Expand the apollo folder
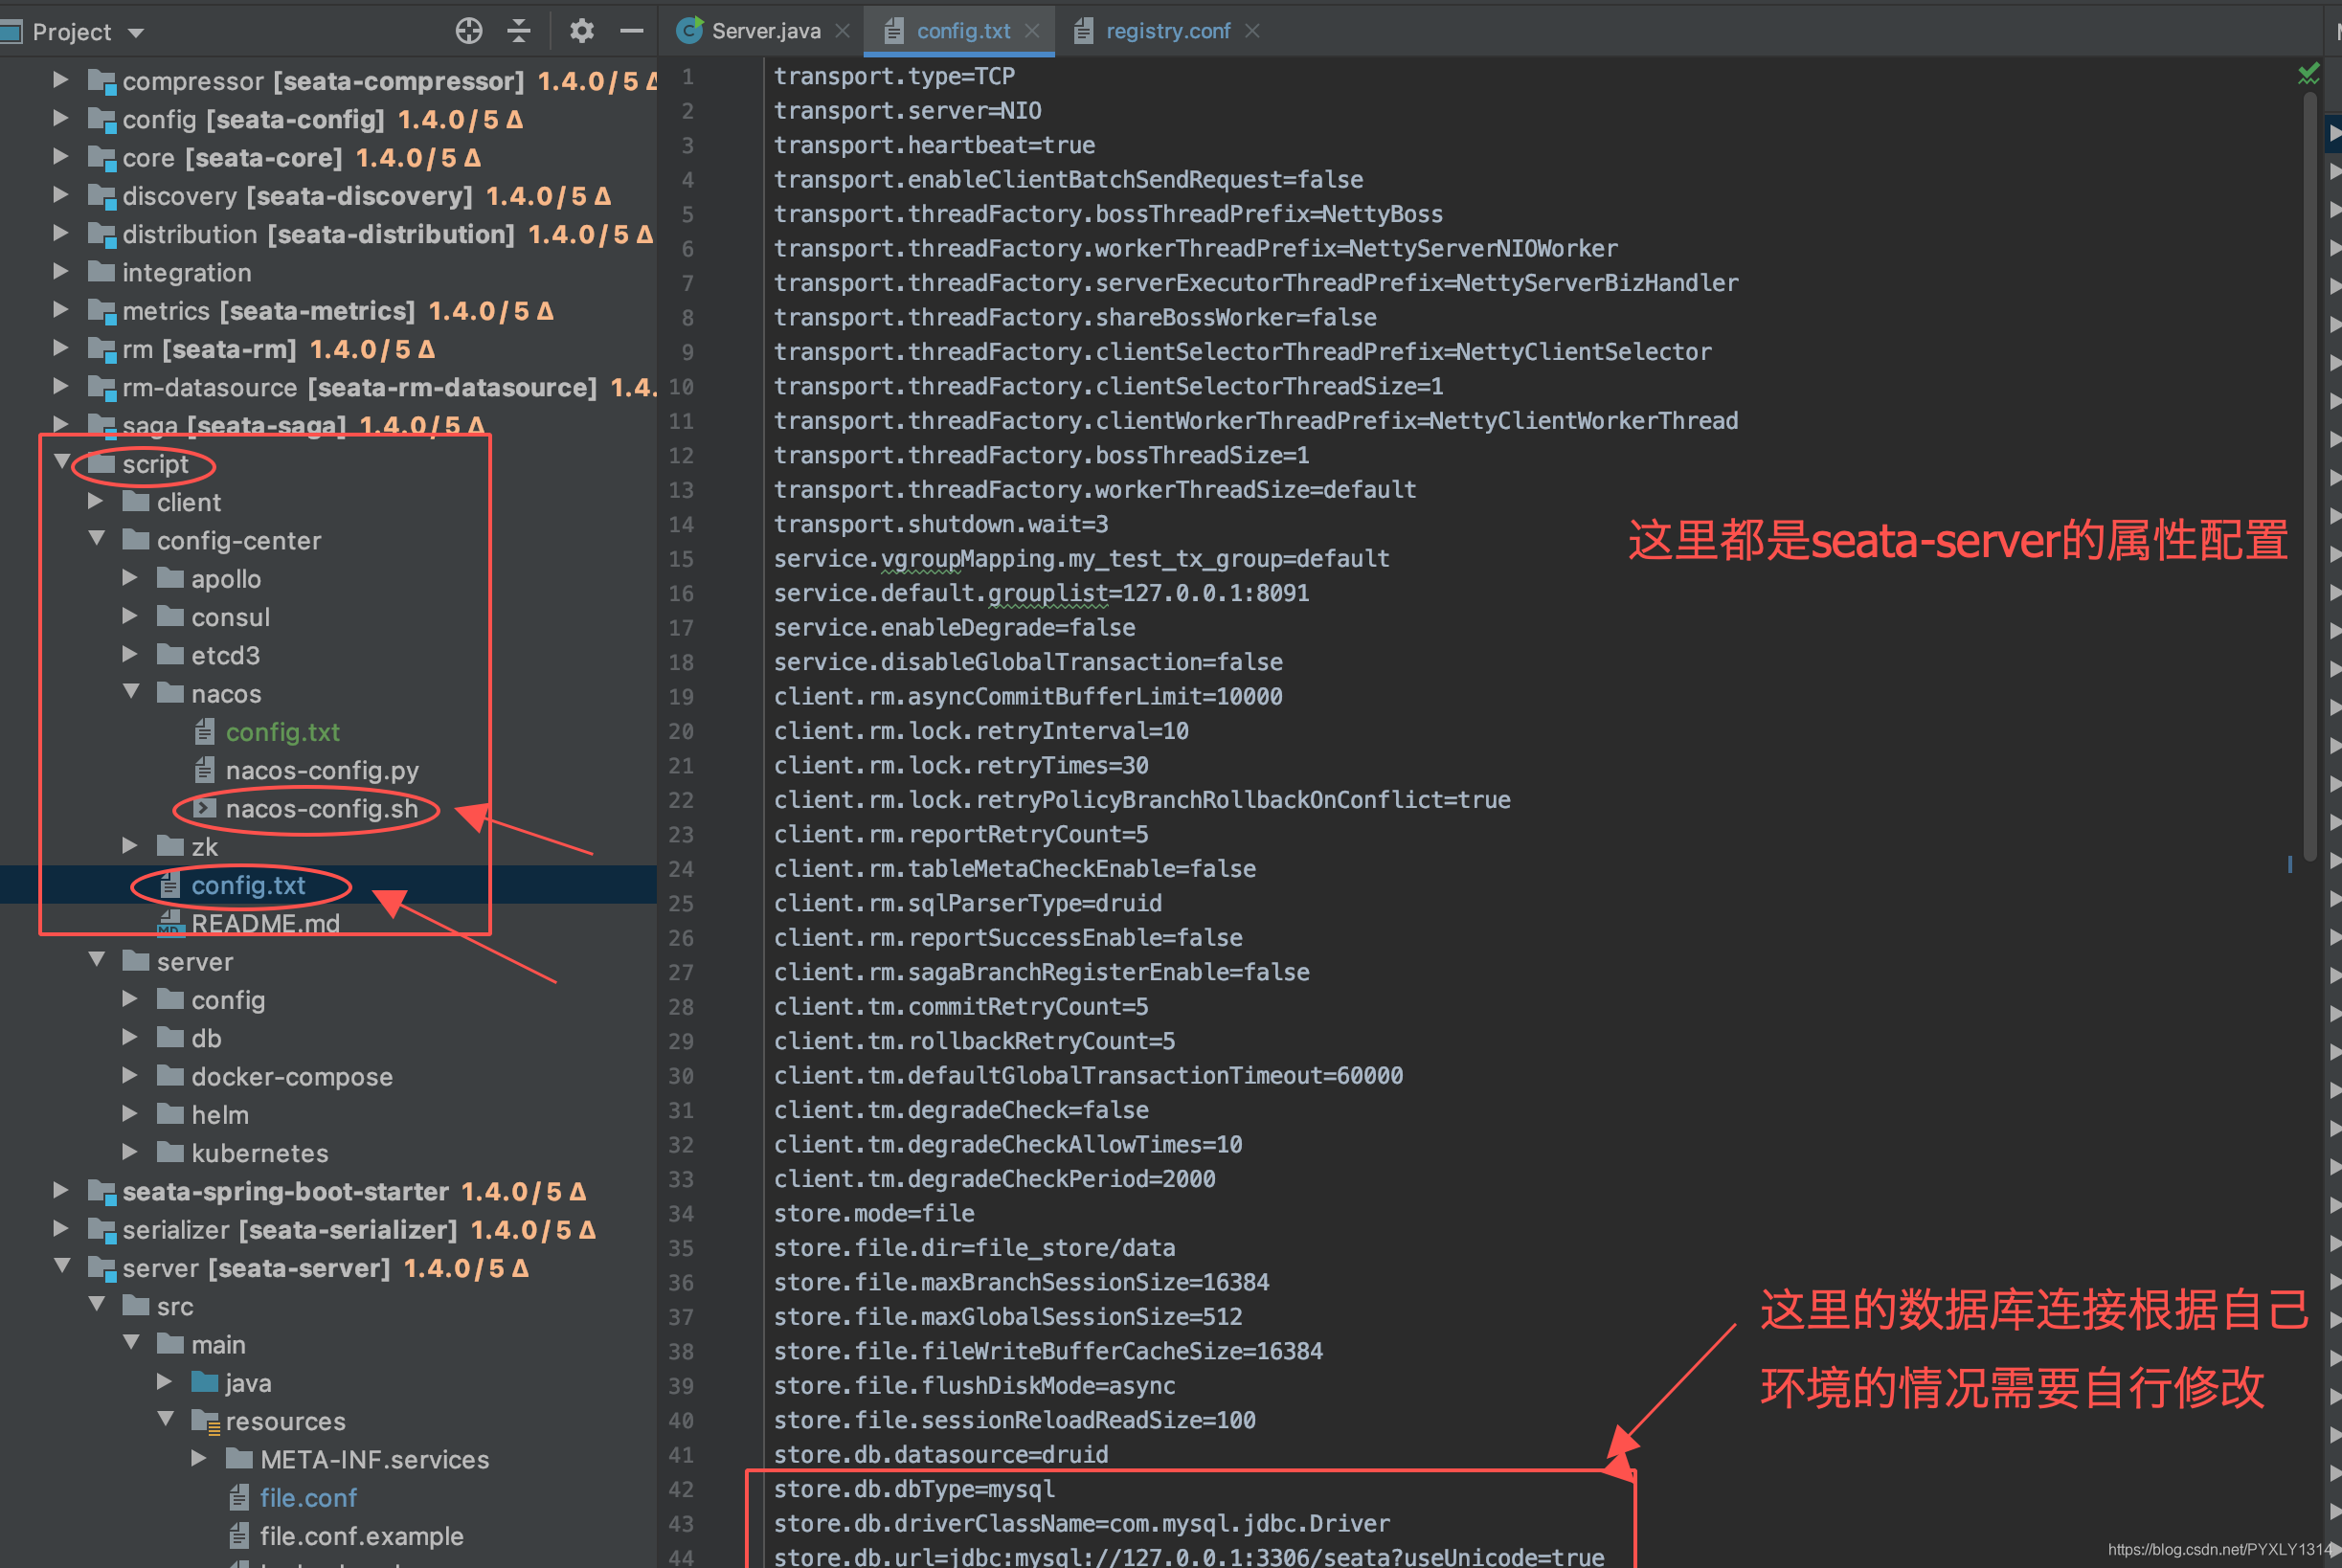 [x=130, y=578]
